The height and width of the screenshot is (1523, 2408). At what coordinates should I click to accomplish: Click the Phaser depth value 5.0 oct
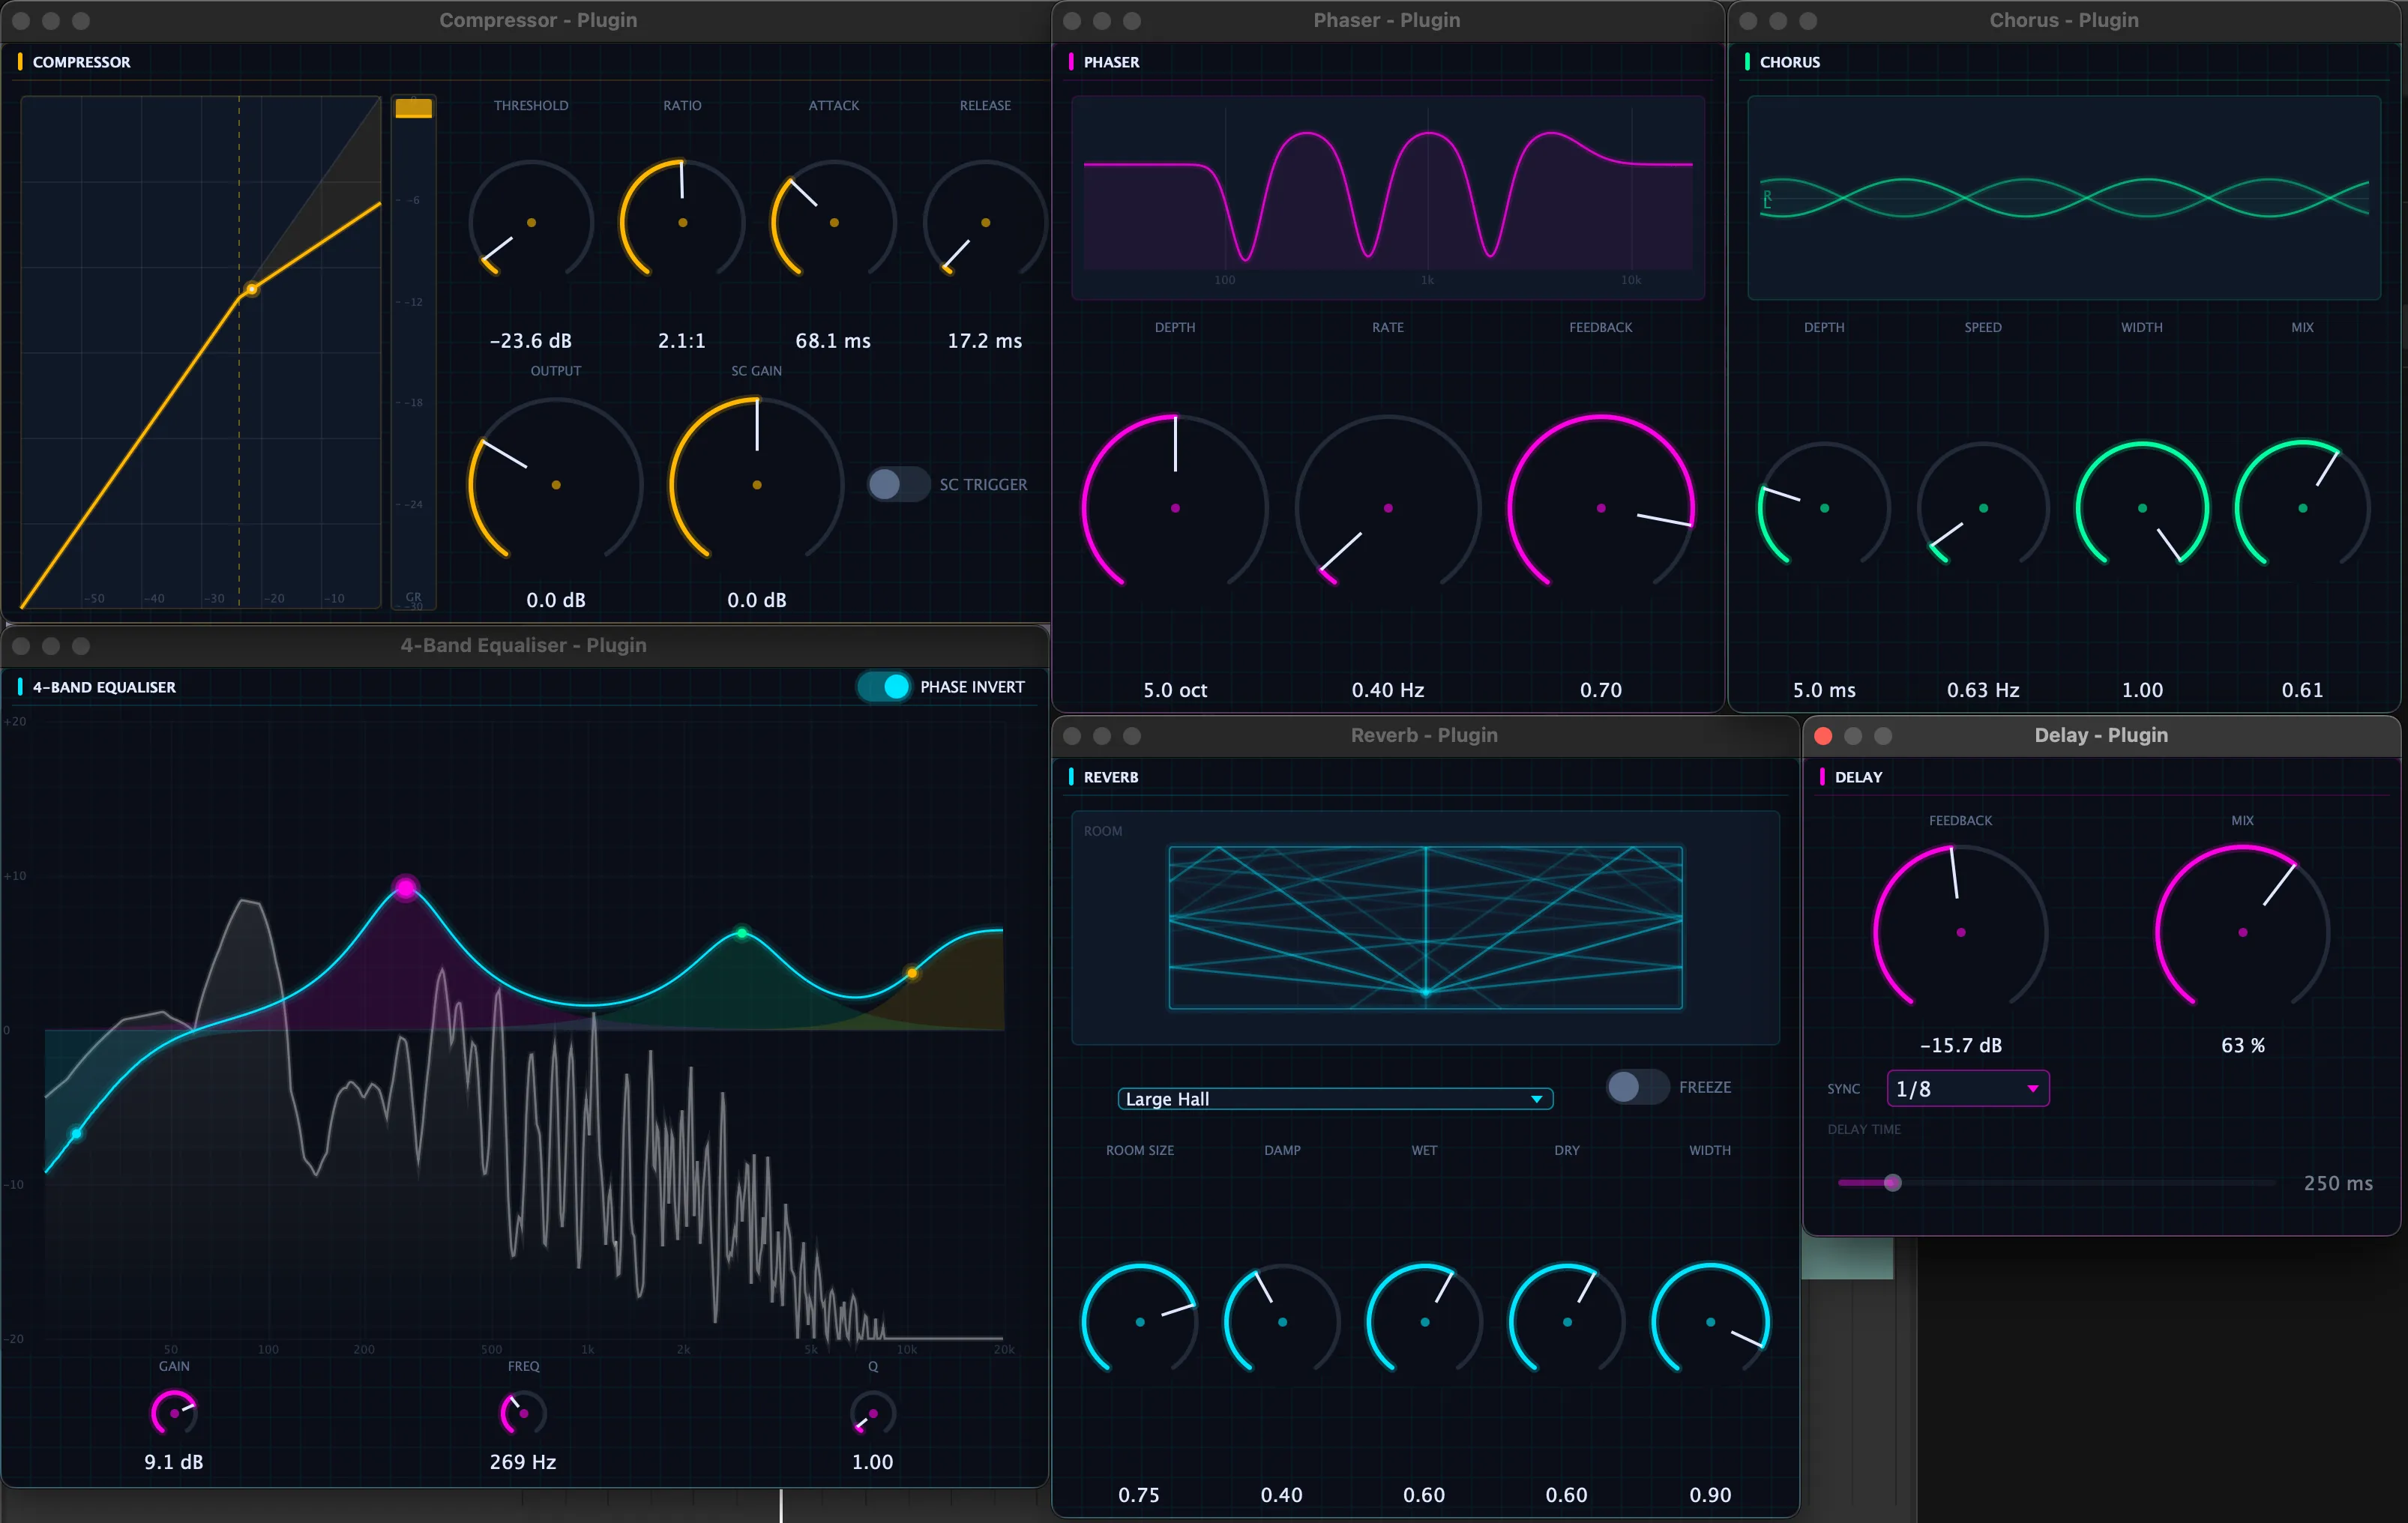tap(1175, 690)
